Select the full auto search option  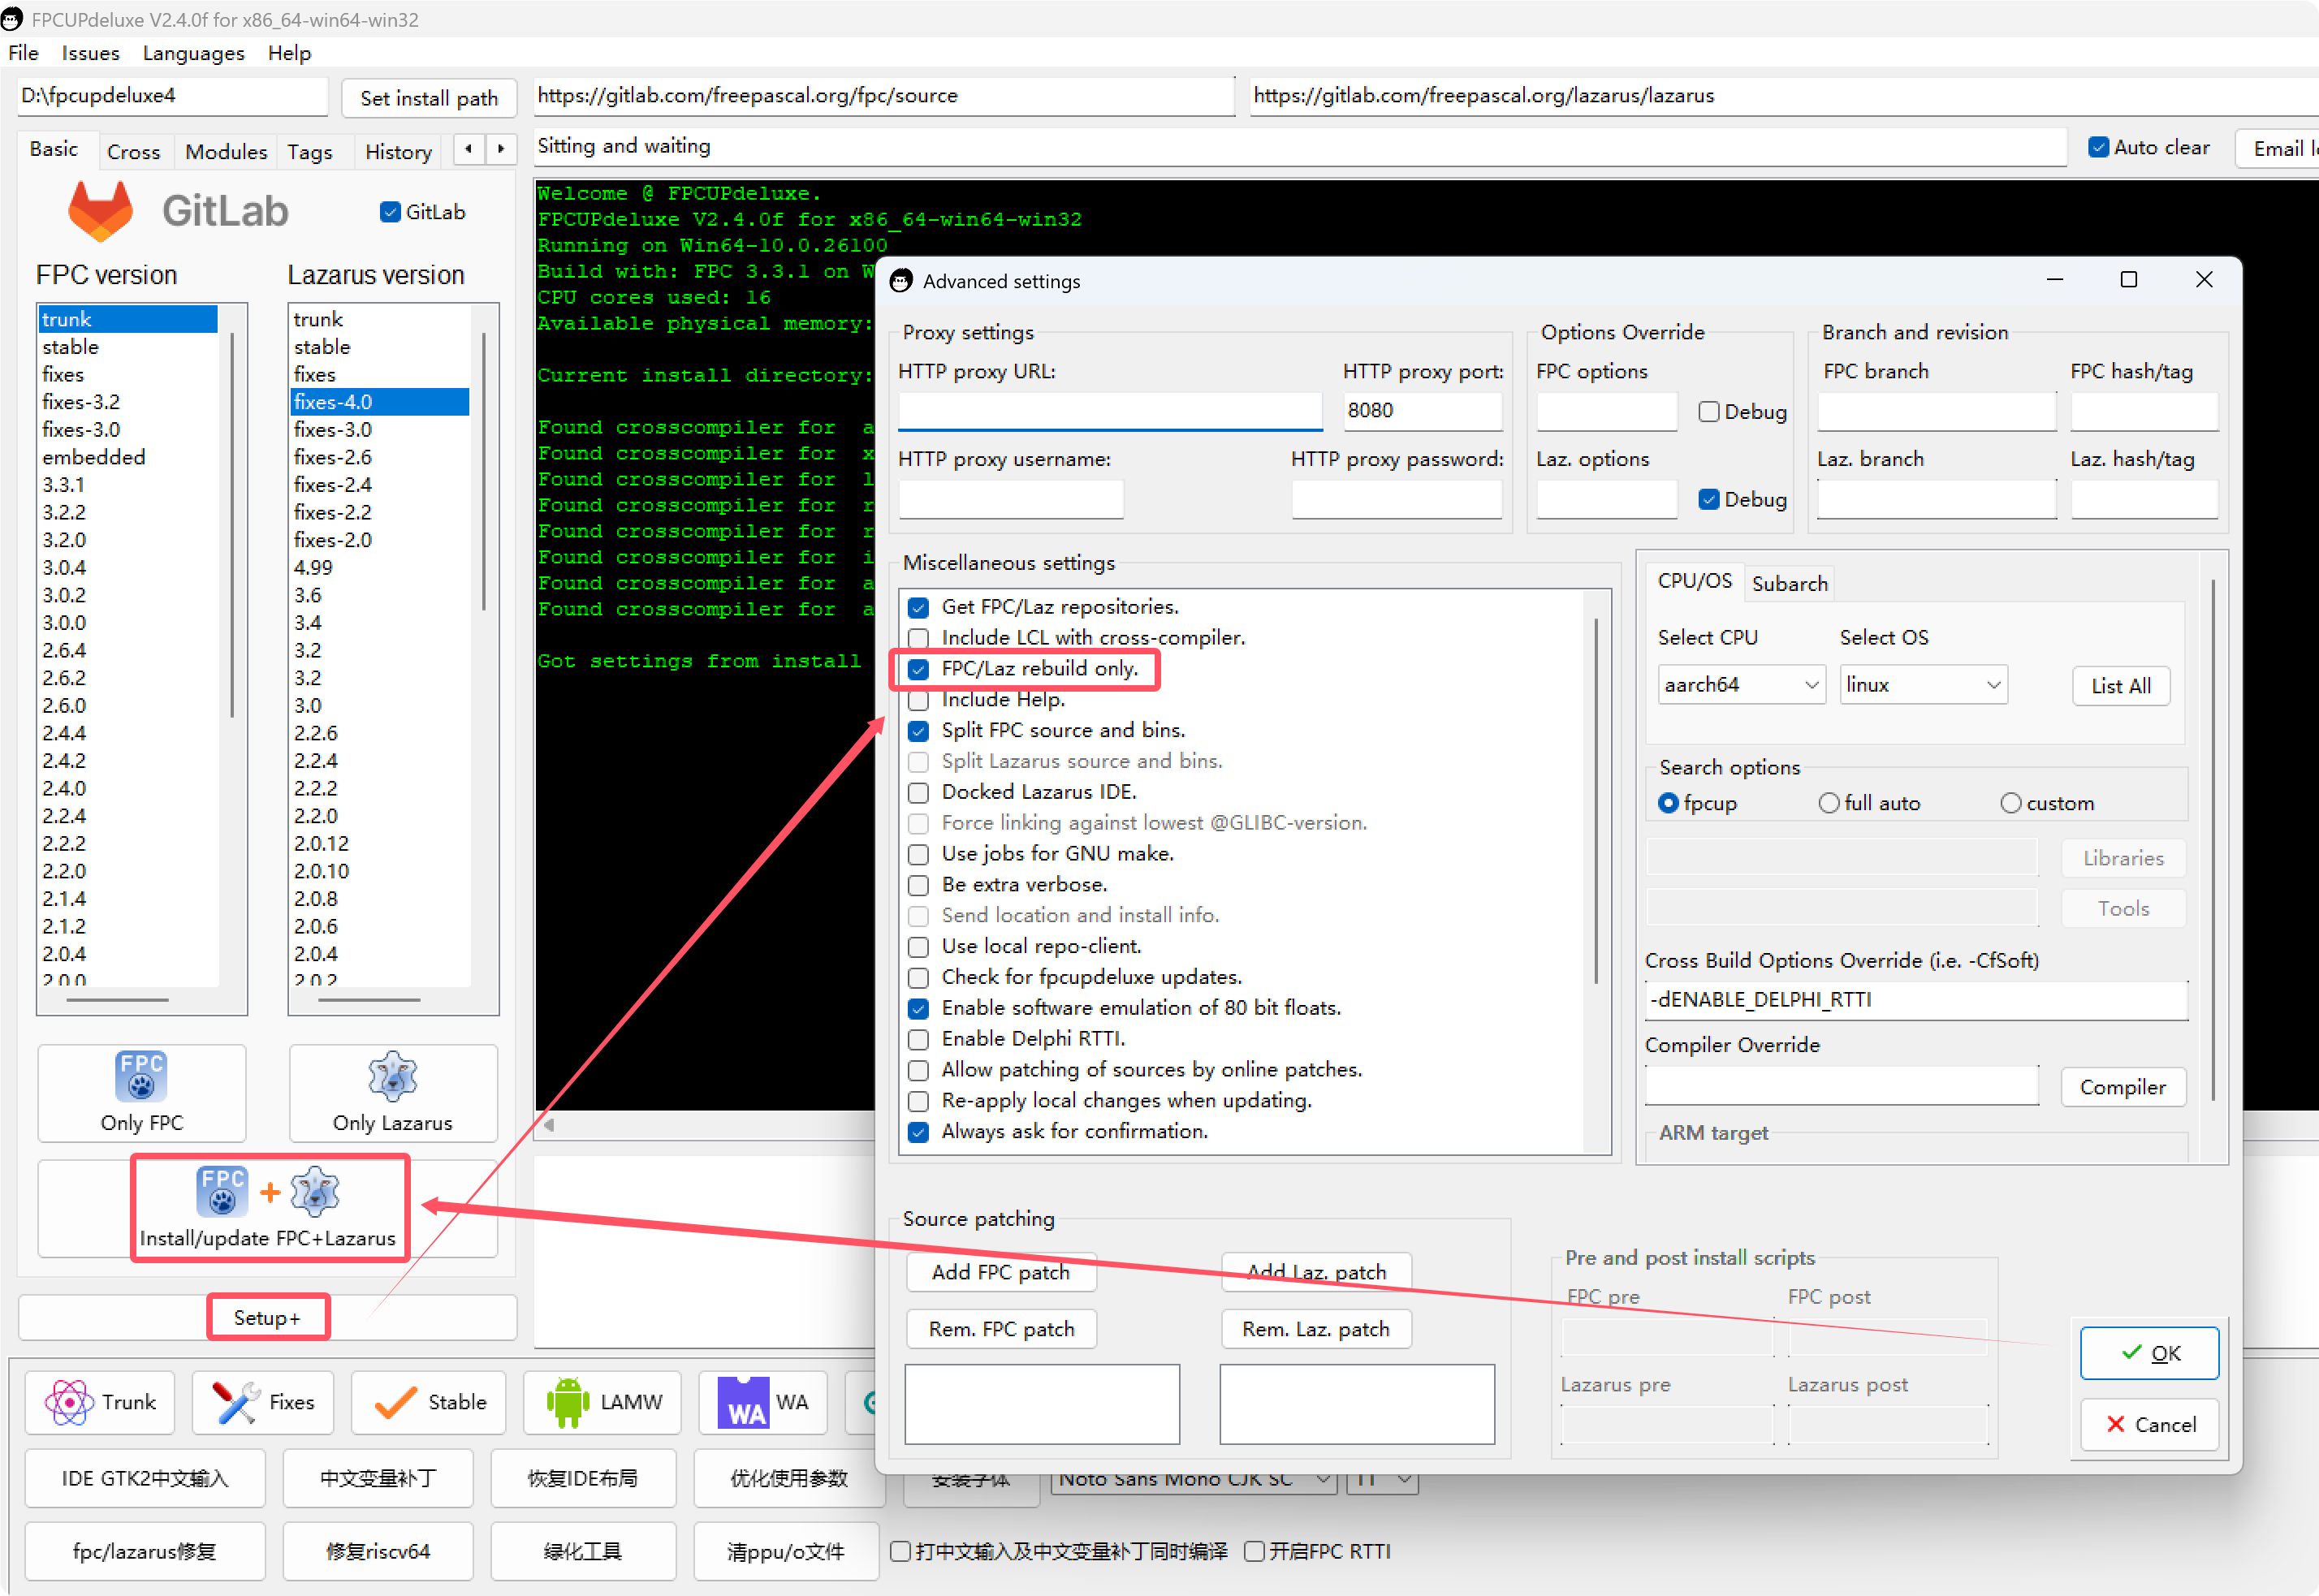(x=1829, y=803)
